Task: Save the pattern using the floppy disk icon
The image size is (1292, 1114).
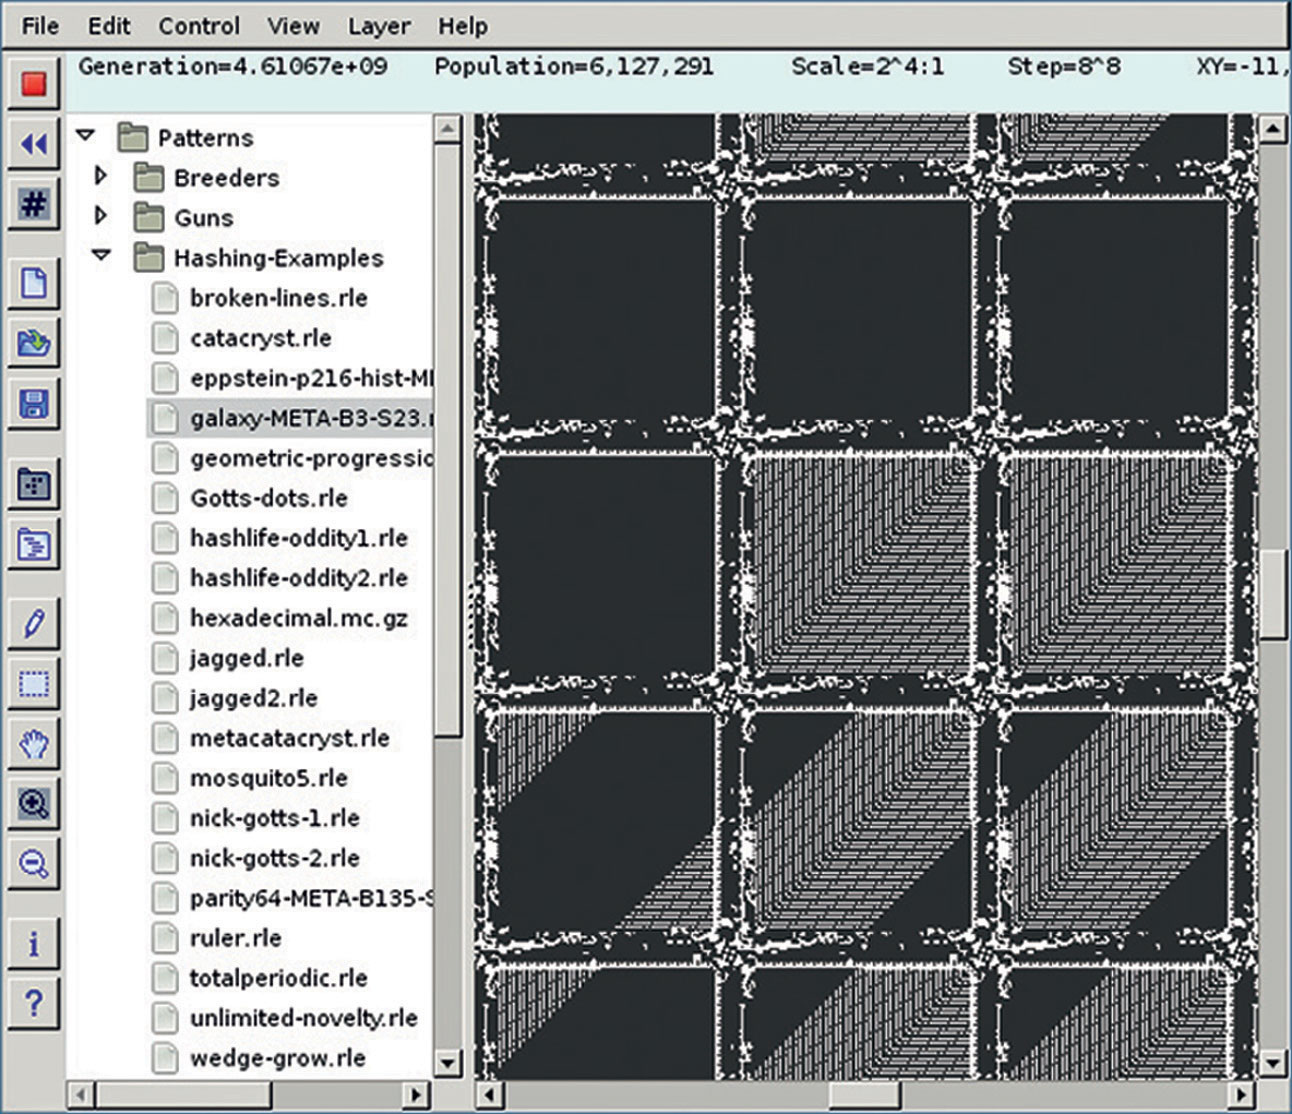Action: click(34, 405)
